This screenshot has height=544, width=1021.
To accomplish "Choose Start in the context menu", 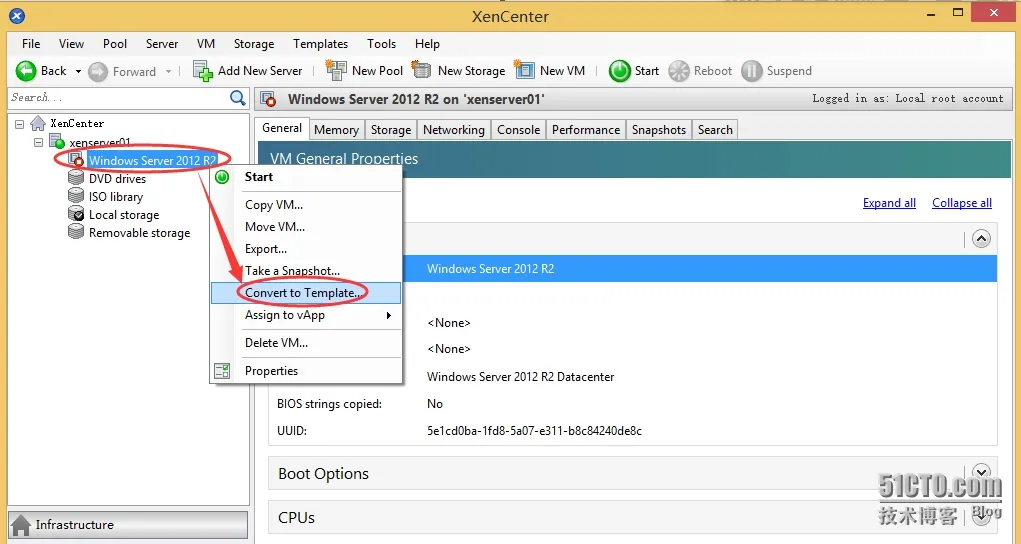I will [305, 177].
